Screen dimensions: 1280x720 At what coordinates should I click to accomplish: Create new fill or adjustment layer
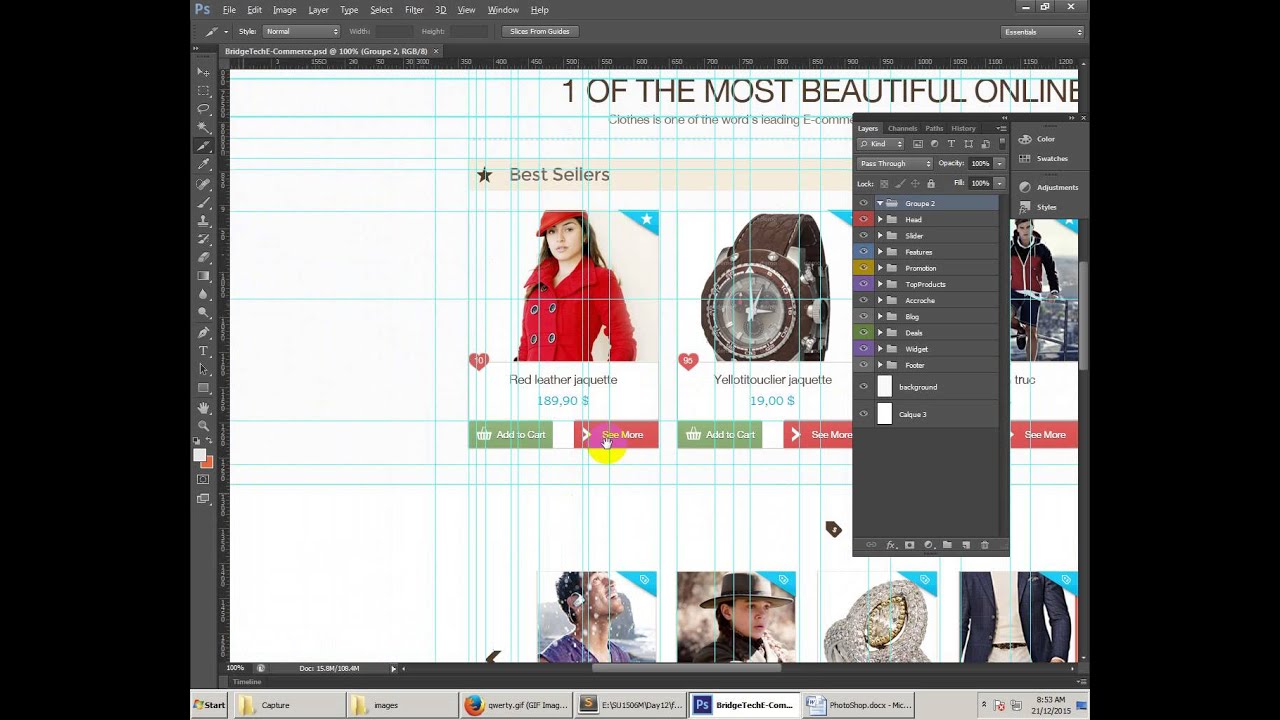point(928,545)
